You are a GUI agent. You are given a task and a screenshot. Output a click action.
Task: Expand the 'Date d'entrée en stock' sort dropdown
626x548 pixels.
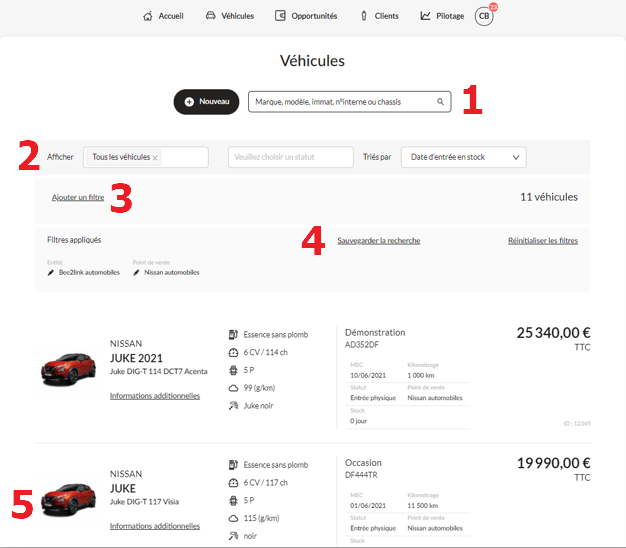pyautogui.click(x=464, y=157)
